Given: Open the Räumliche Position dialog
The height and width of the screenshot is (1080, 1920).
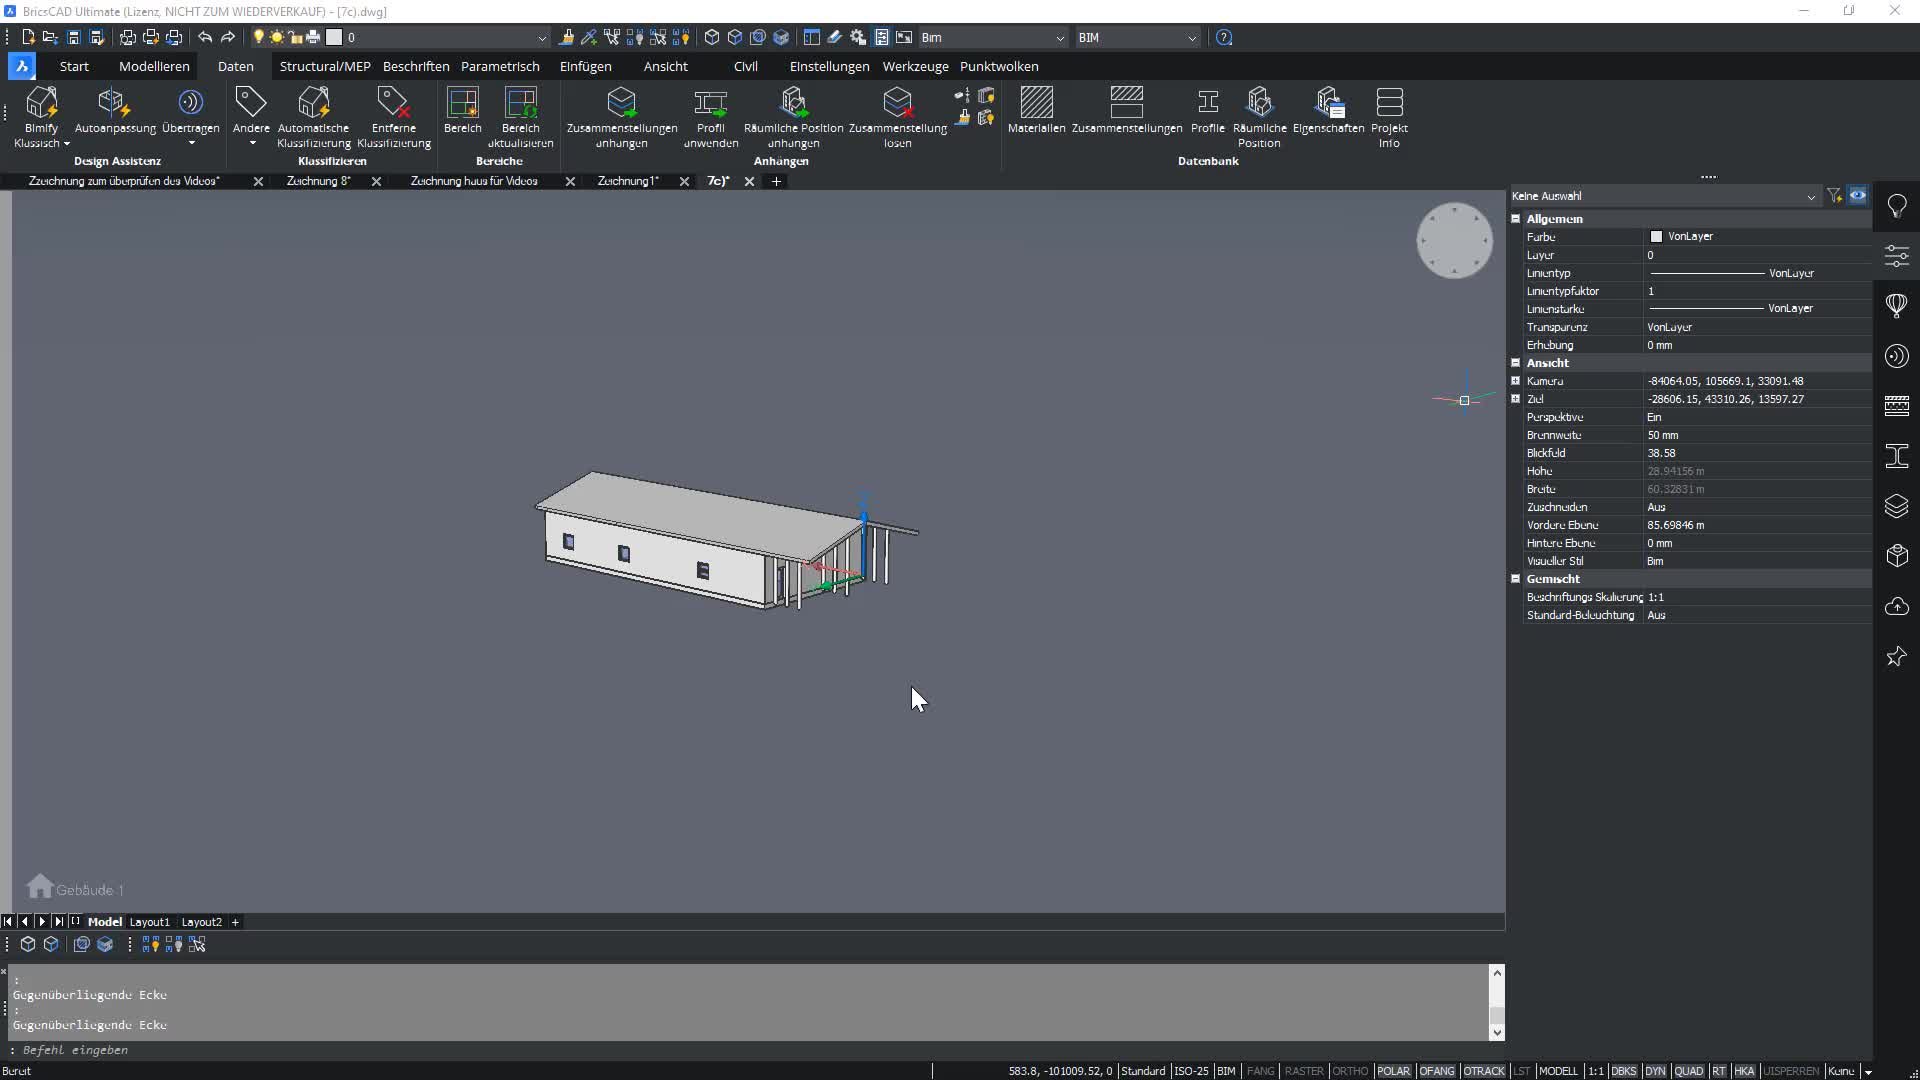Looking at the screenshot, I should tap(1259, 117).
